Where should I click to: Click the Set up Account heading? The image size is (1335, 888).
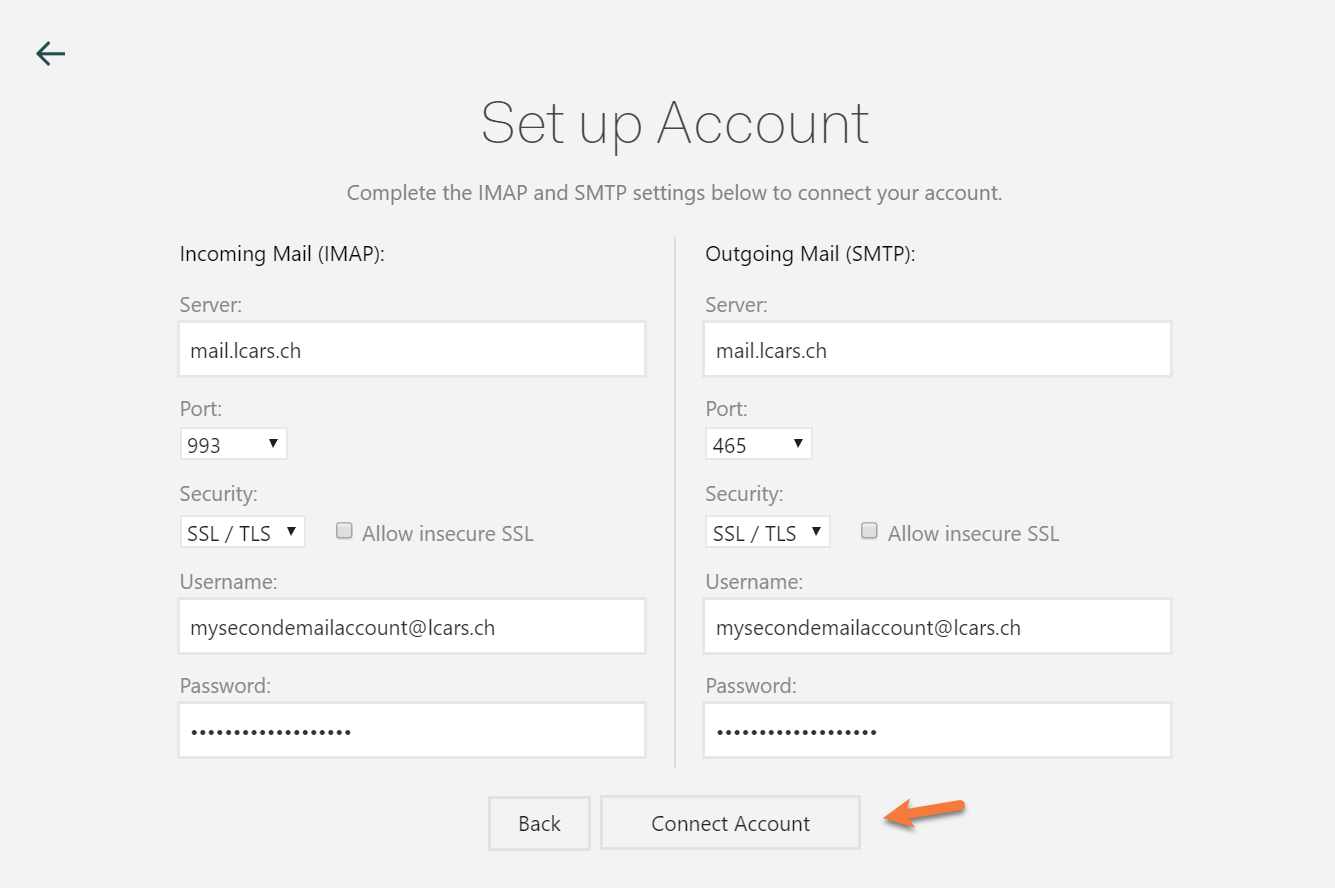tap(674, 123)
